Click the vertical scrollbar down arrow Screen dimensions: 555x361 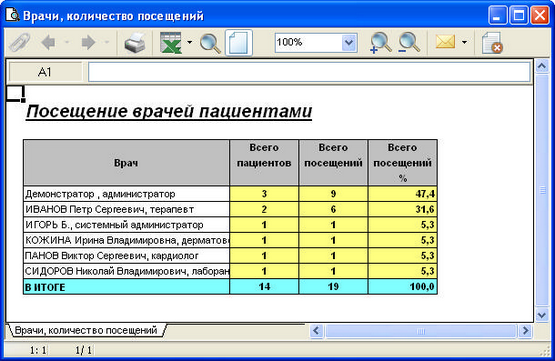pos(542,315)
